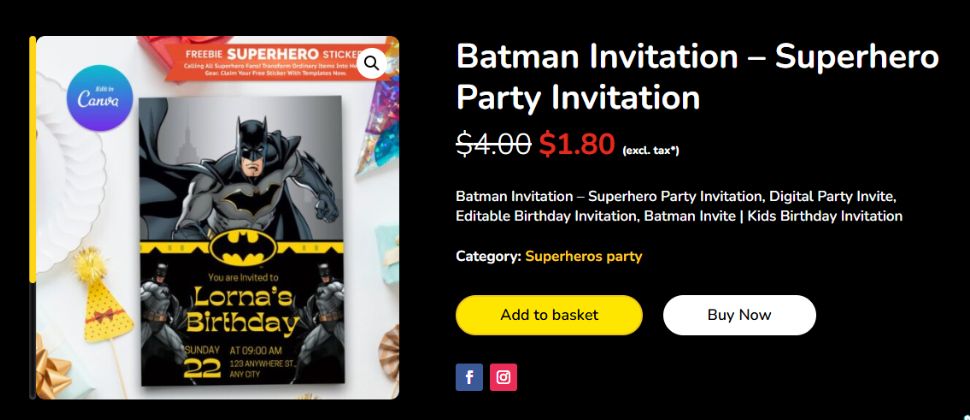Click the excl. tax note
This screenshot has width=970, height=420.
tap(651, 150)
